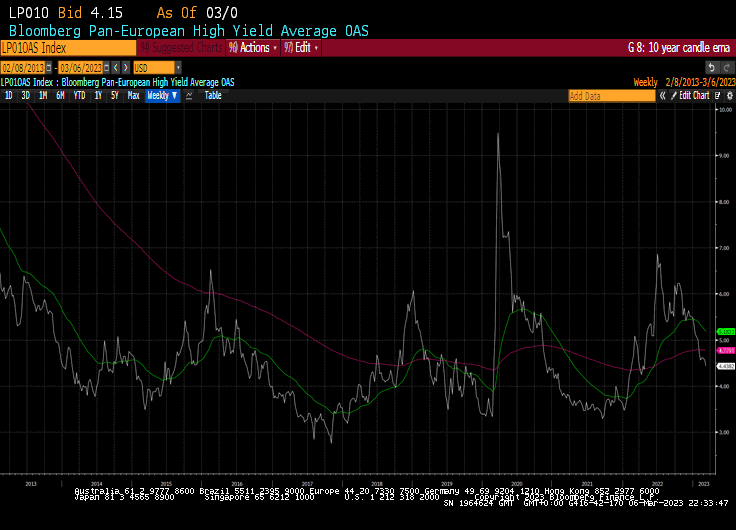Select the YTD range
Screen dimensions: 736x530
click(x=79, y=96)
